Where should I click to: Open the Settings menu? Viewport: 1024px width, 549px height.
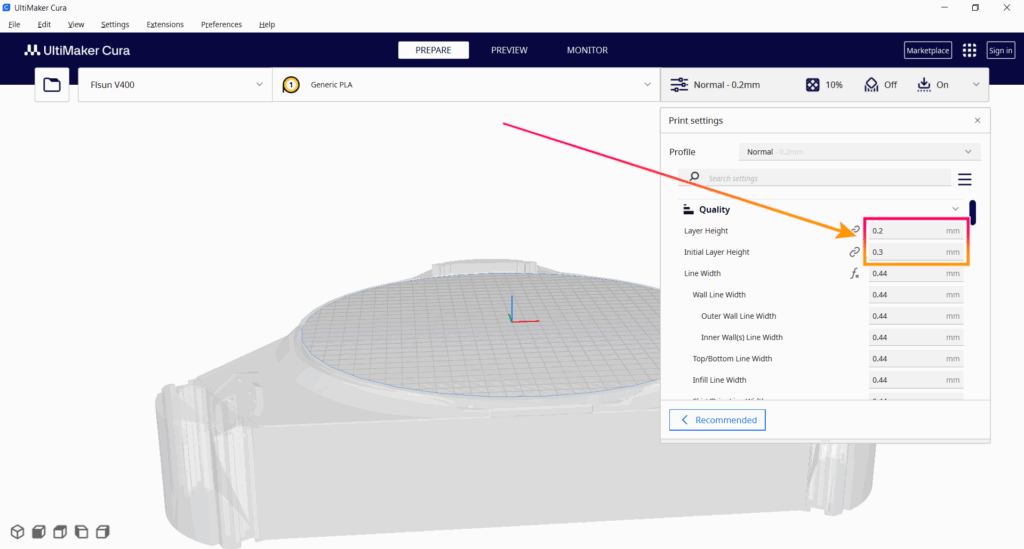(115, 24)
